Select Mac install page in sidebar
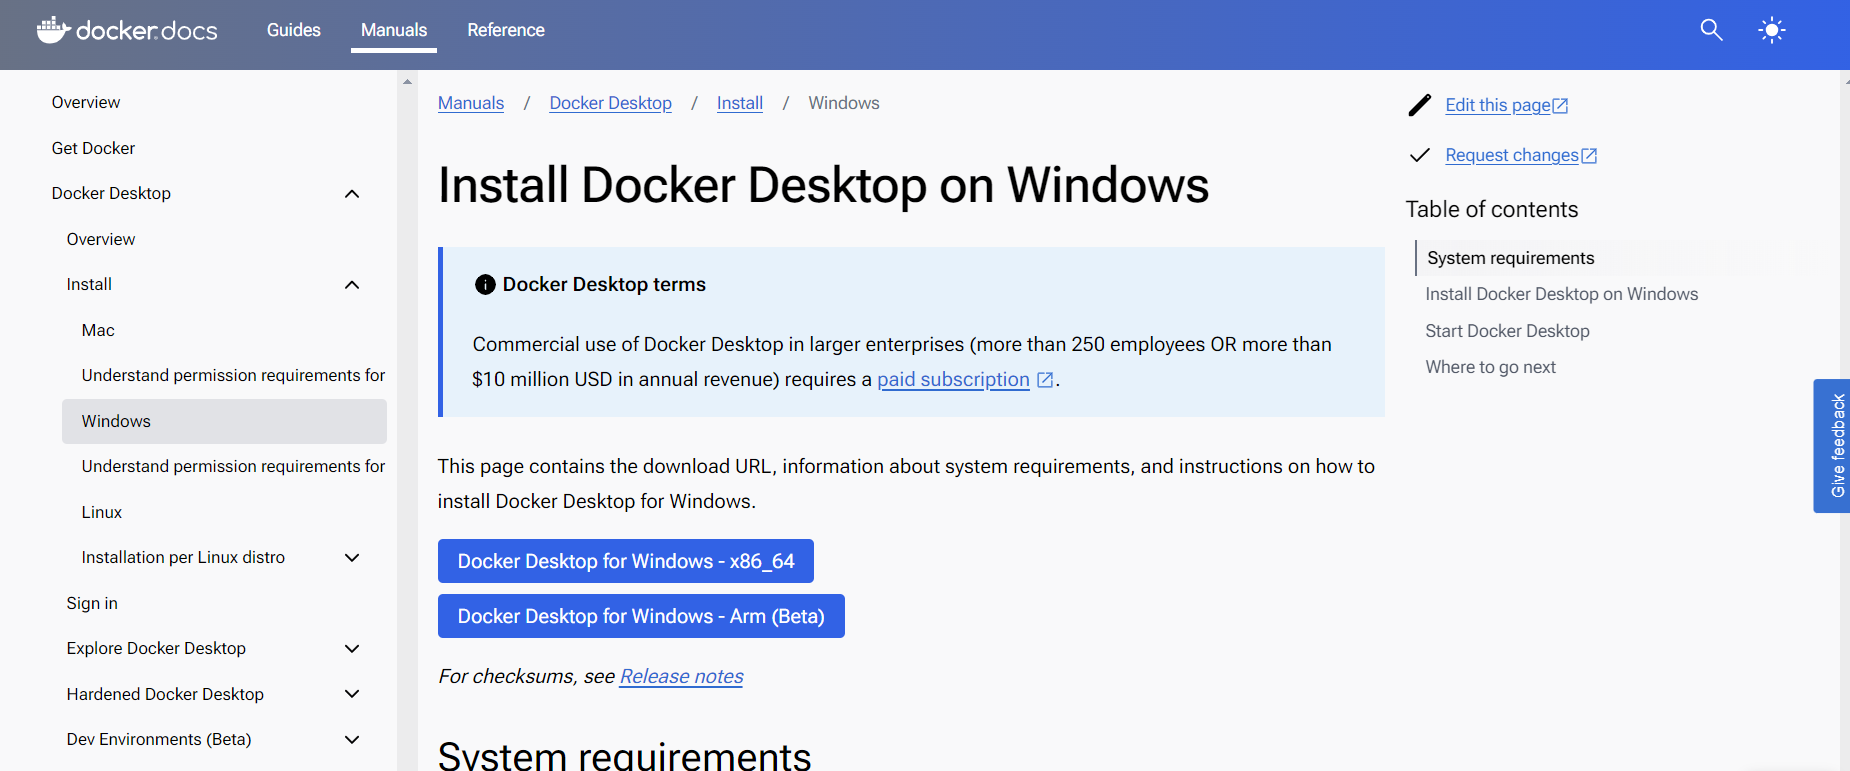Screen dimensions: 1850x771 pos(98,330)
